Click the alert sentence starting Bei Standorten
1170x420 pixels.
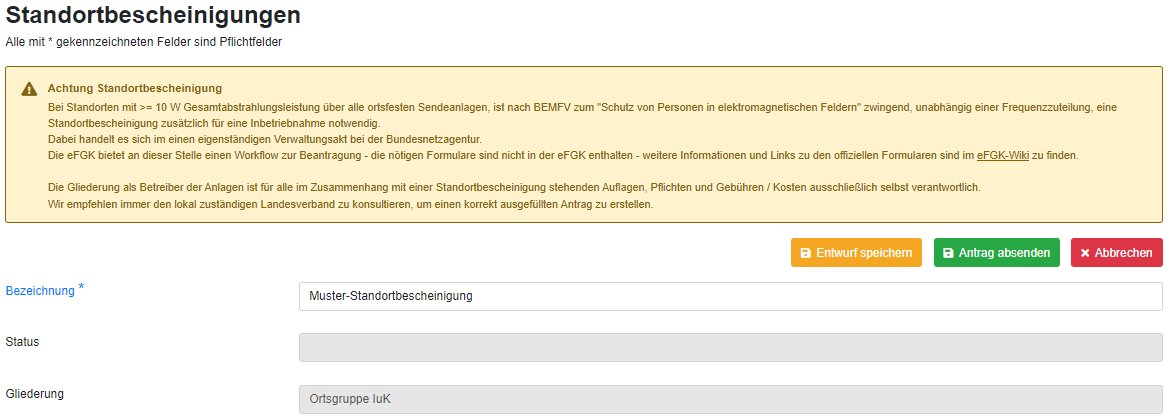(x=582, y=114)
